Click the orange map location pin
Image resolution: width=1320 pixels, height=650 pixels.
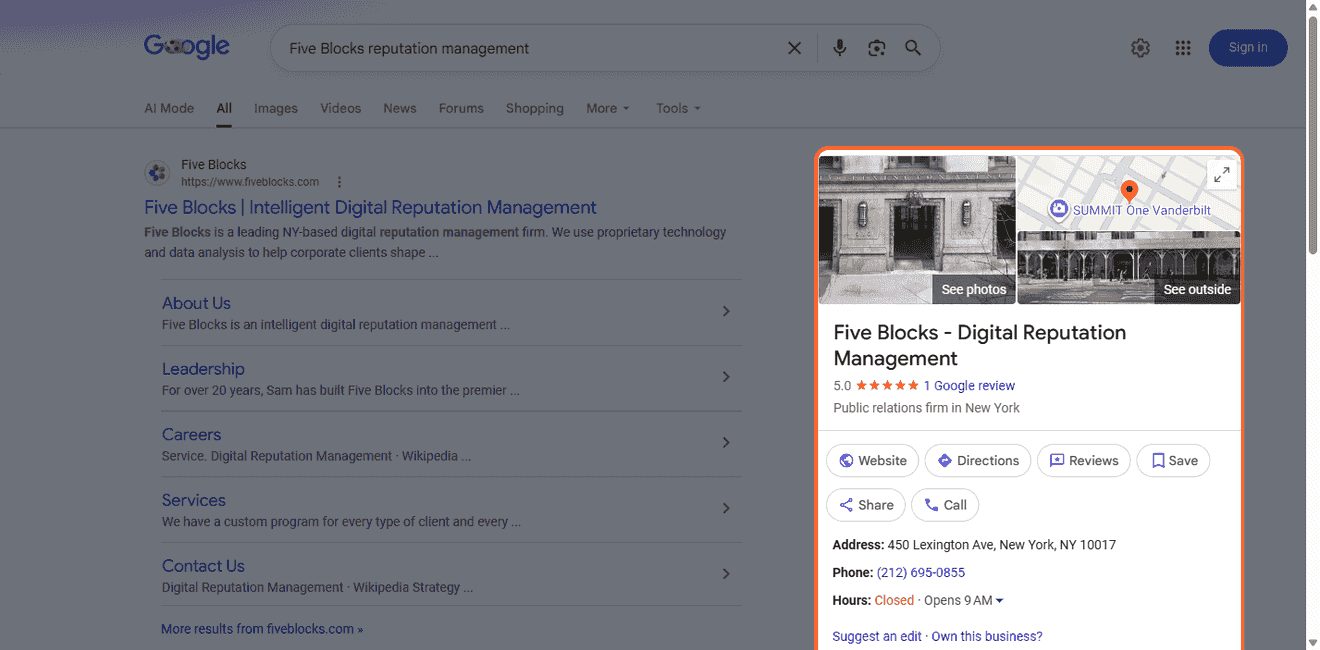point(1129,191)
